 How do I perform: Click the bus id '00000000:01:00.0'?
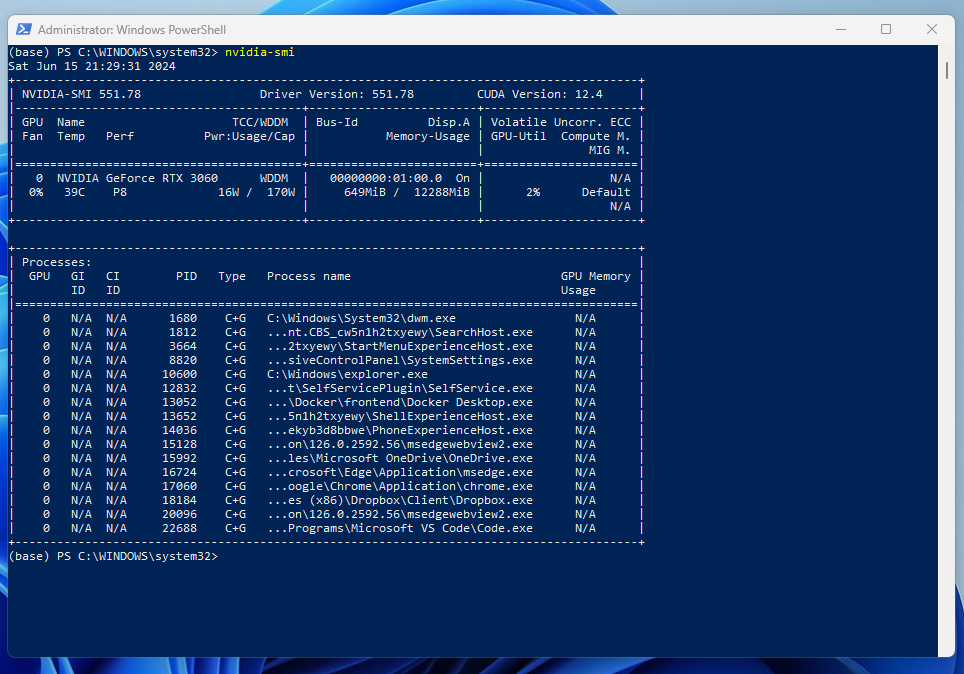[x=385, y=178]
